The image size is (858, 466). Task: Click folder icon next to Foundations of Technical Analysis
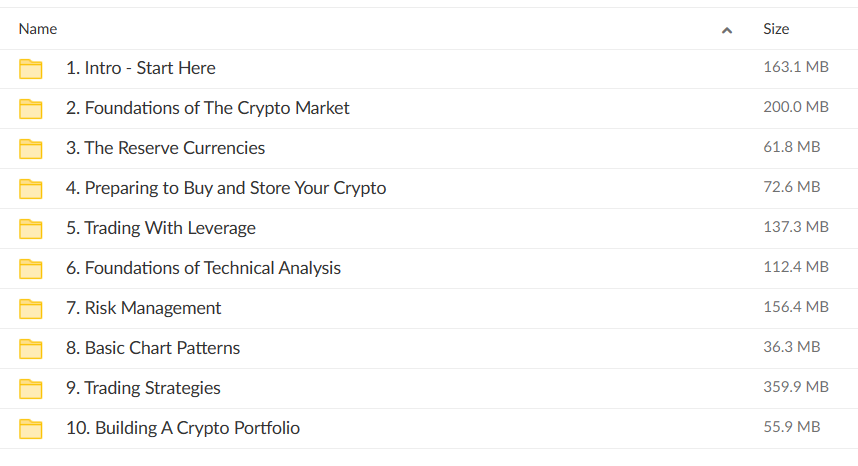pos(31,269)
